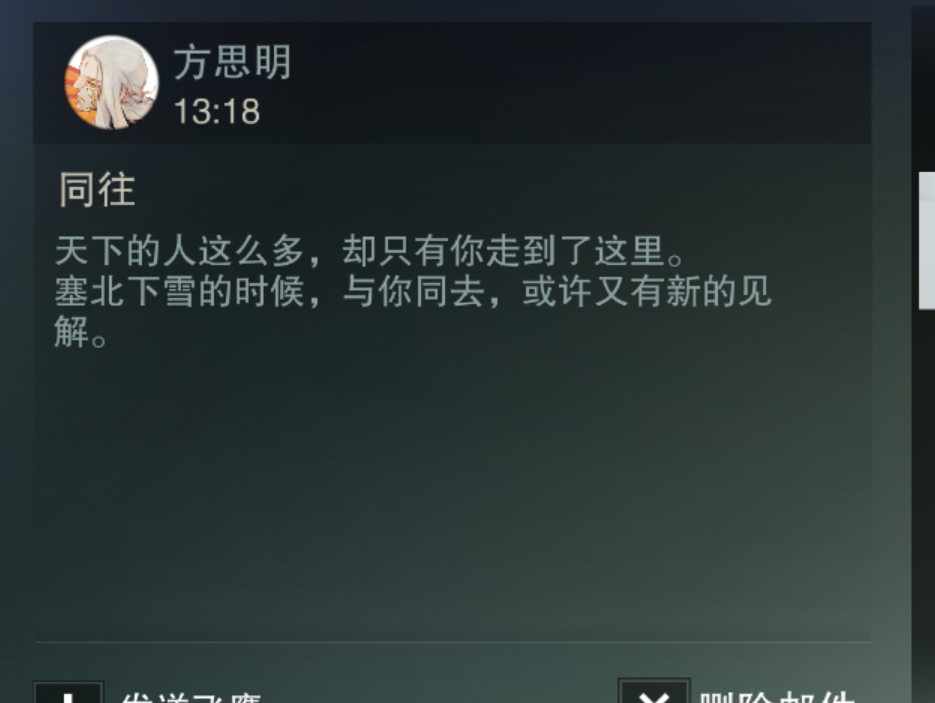Screen dimensions: 935x703
Task: Select the sender name 方思明
Action: click(233, 62)
